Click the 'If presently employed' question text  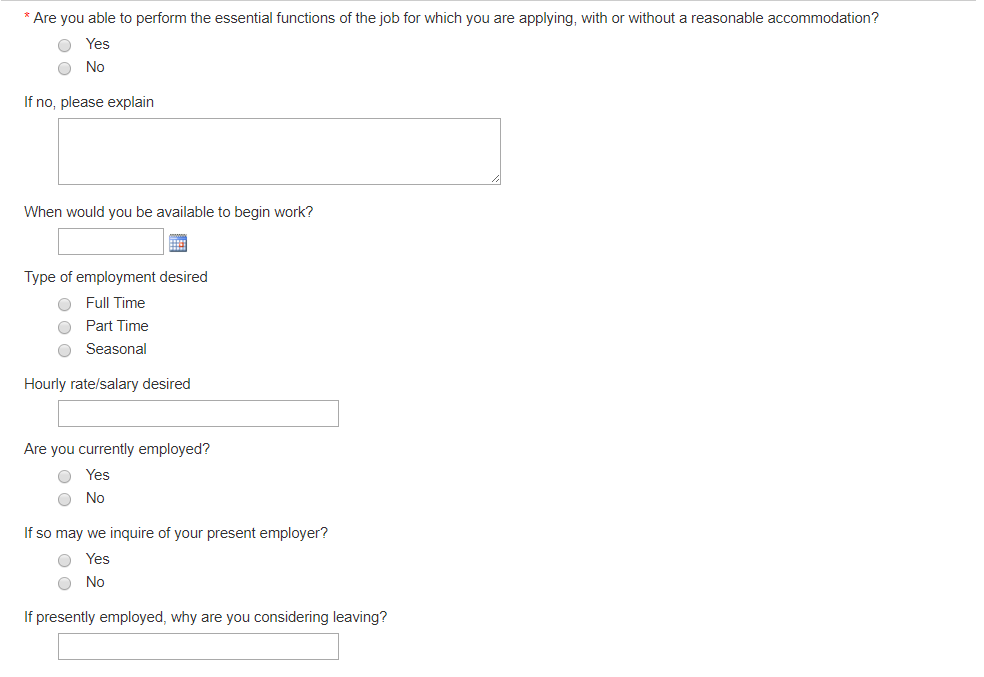point(205,617)
